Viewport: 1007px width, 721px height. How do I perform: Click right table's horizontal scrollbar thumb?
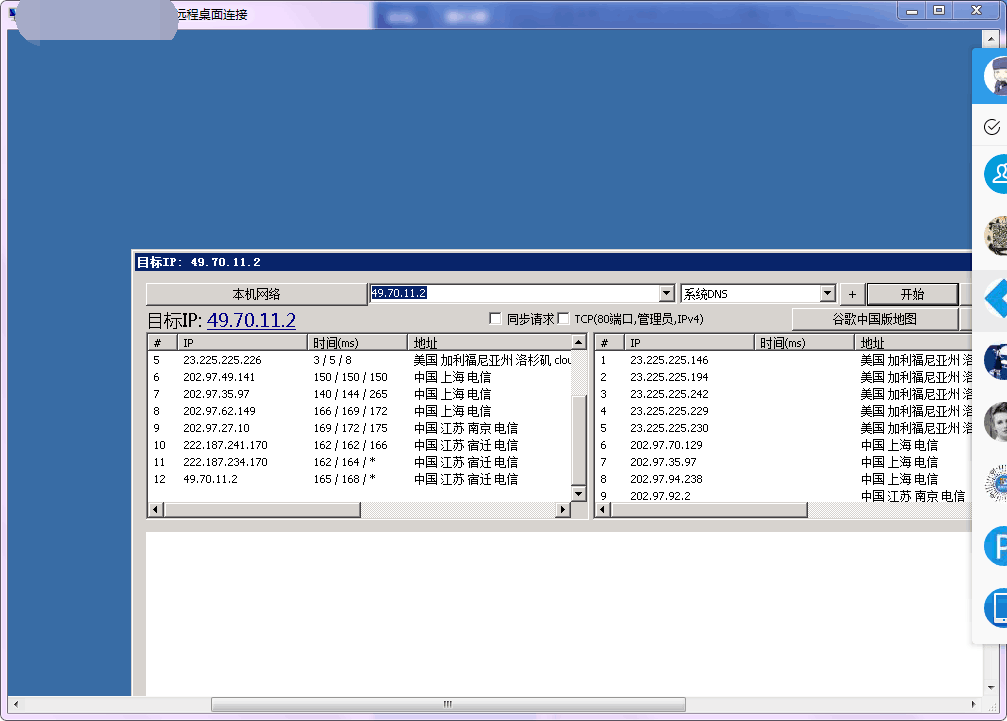click(x=709, y=510)
